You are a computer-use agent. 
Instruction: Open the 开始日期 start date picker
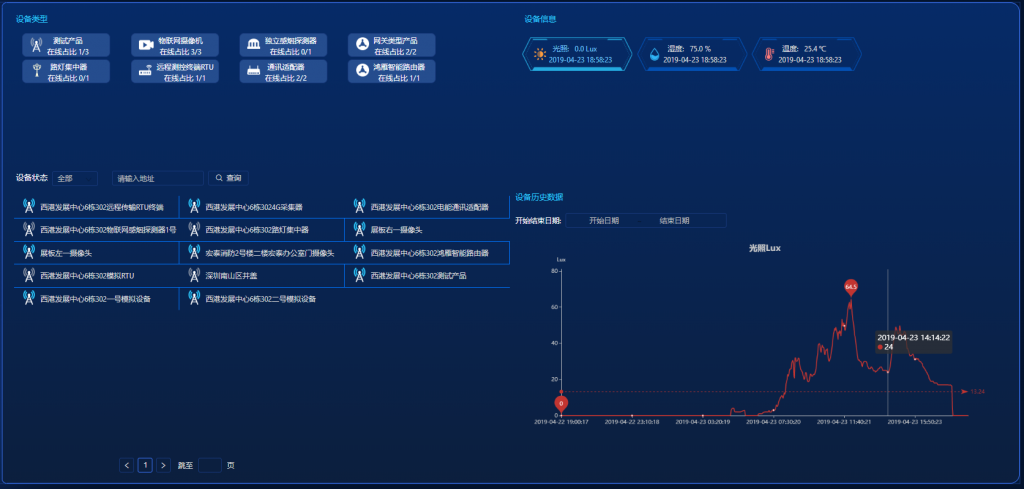pos(604,220)
